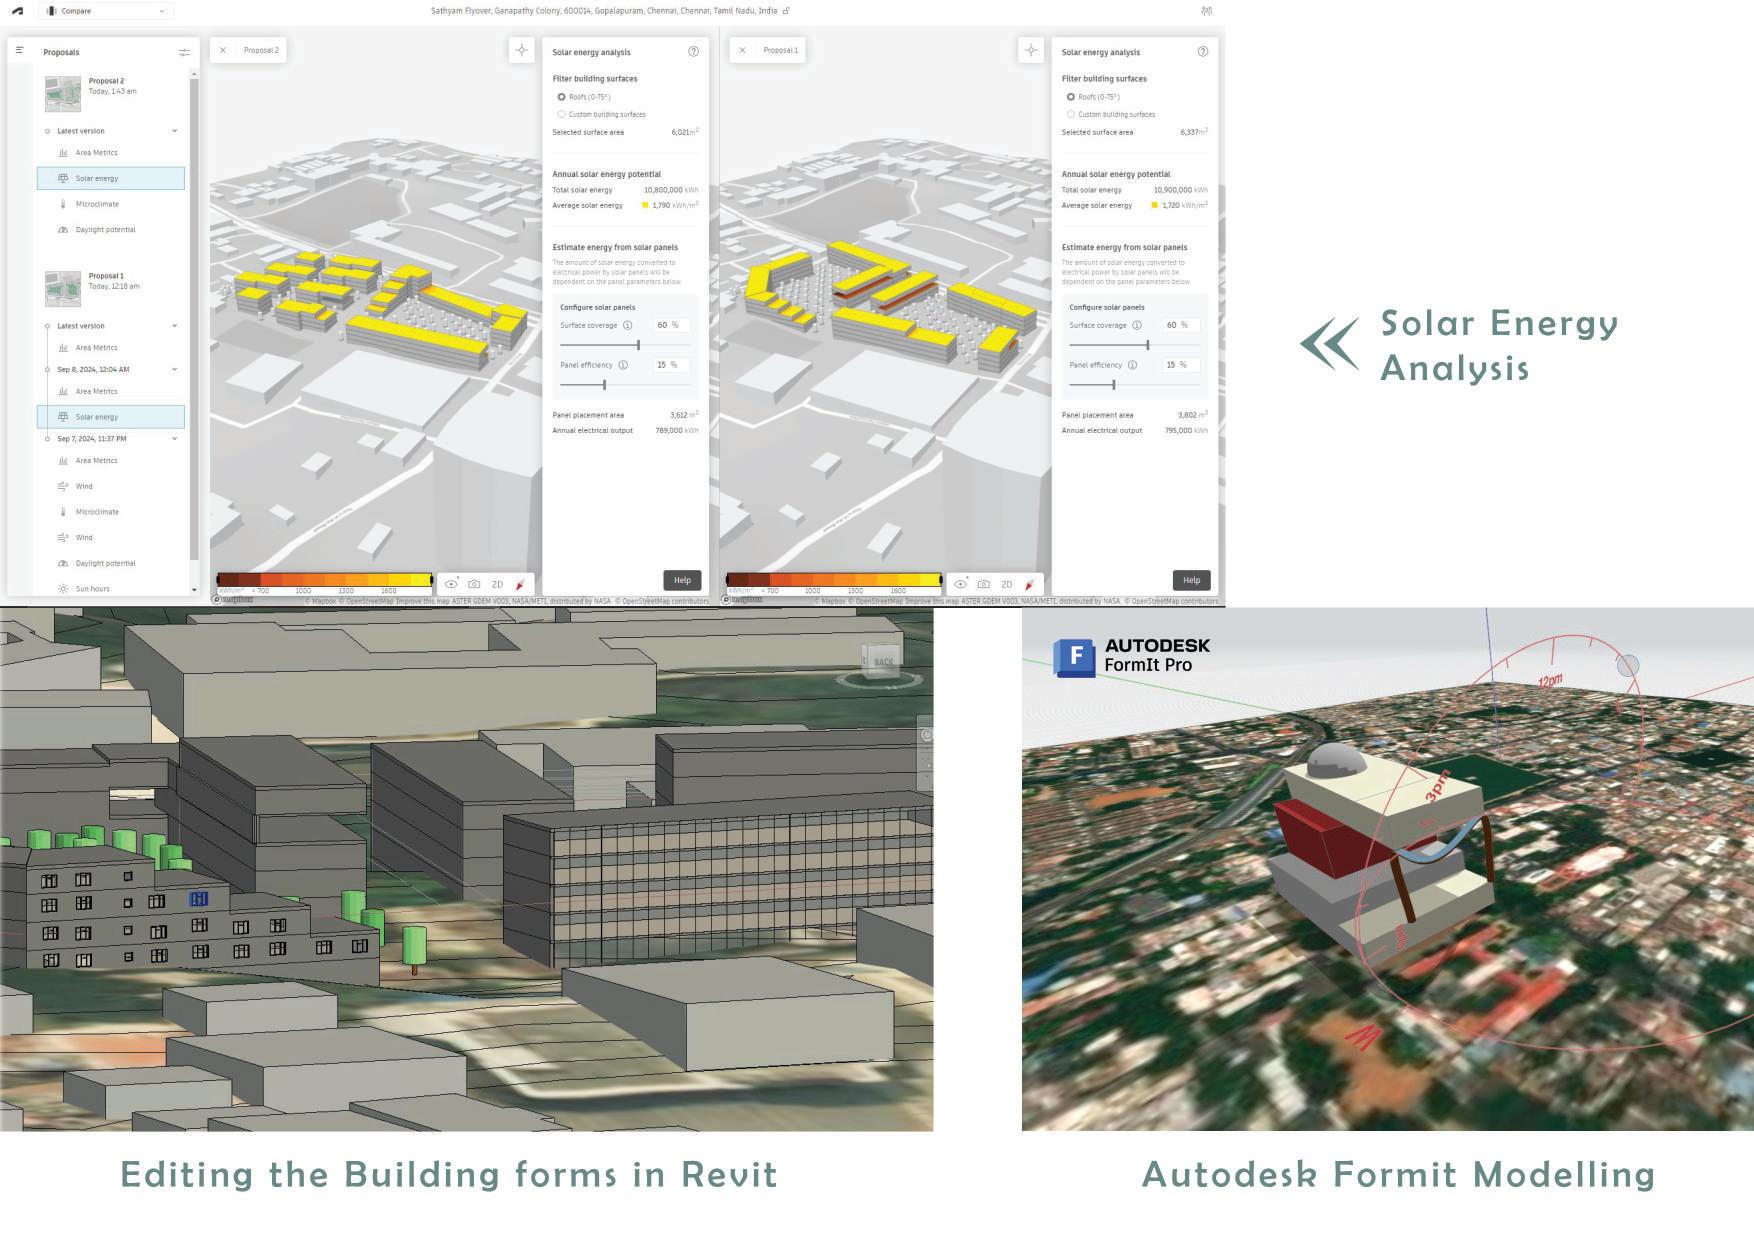Click the Proposal 1 tab label in viewport

tap(781, 50)
